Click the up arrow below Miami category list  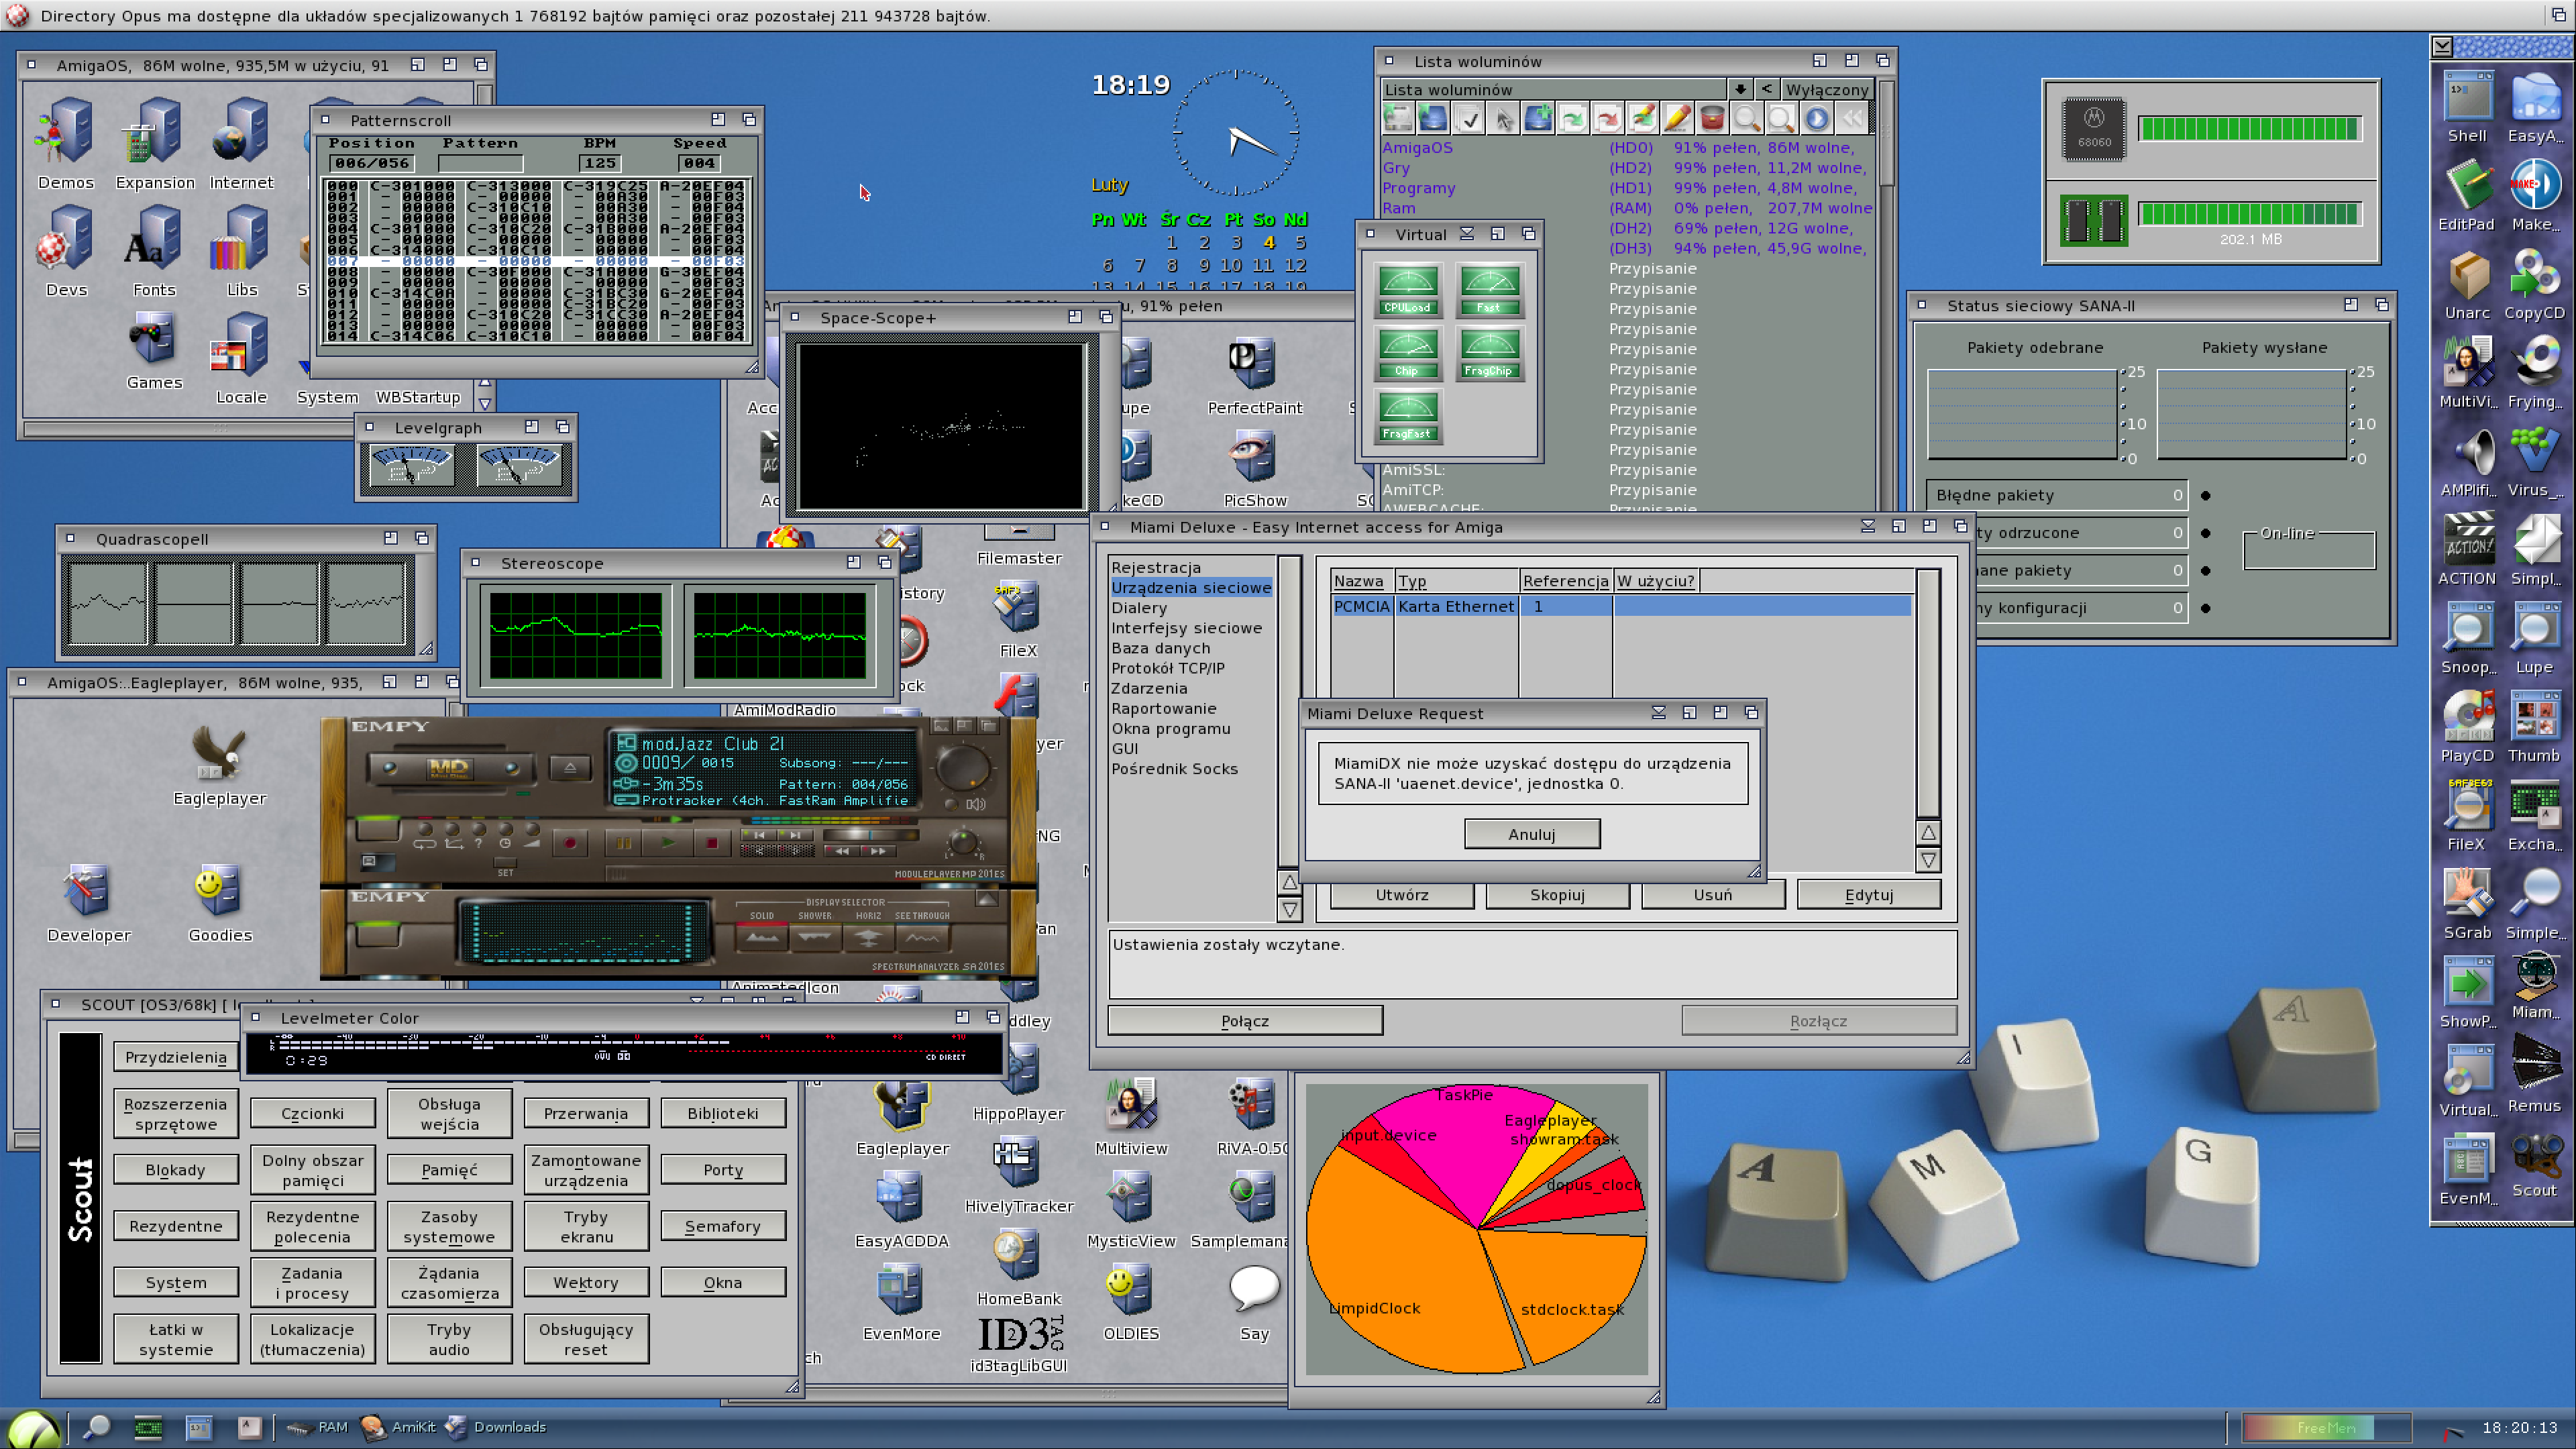(x=1289, y=882)
